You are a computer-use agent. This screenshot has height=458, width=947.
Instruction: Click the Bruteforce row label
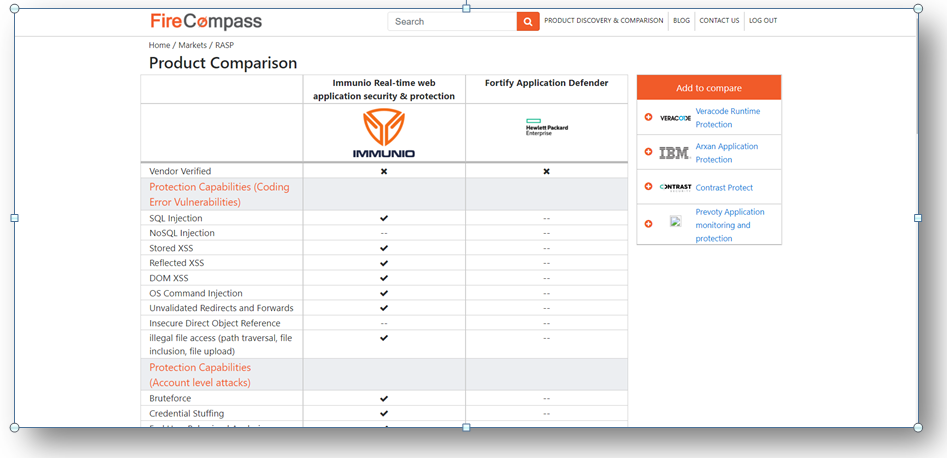[170, 399]
